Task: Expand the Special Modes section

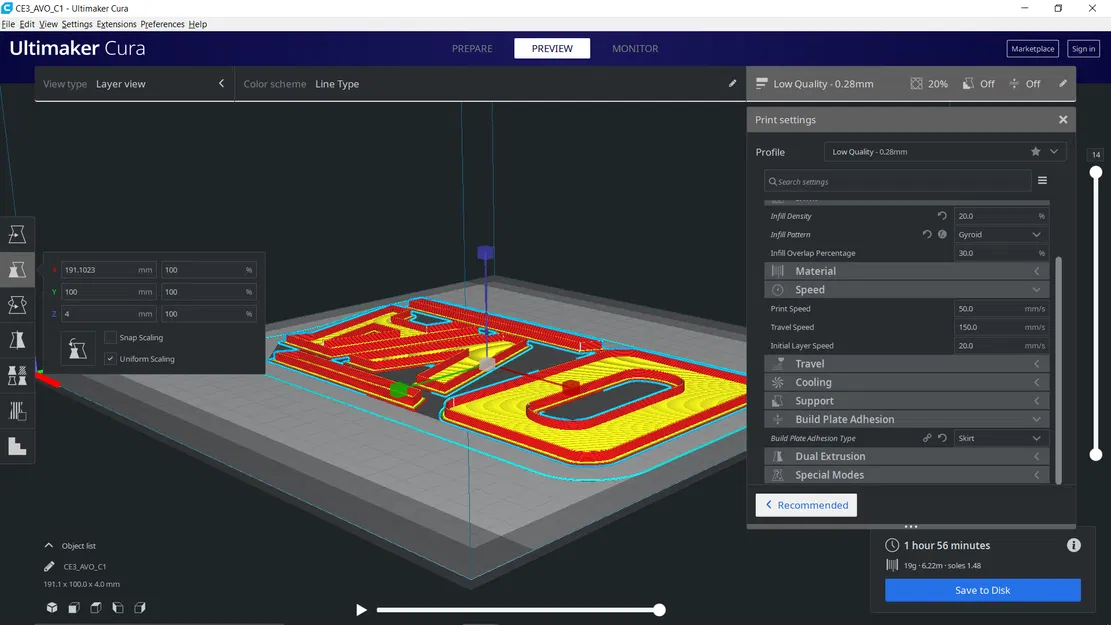Action: pos(906,475)
